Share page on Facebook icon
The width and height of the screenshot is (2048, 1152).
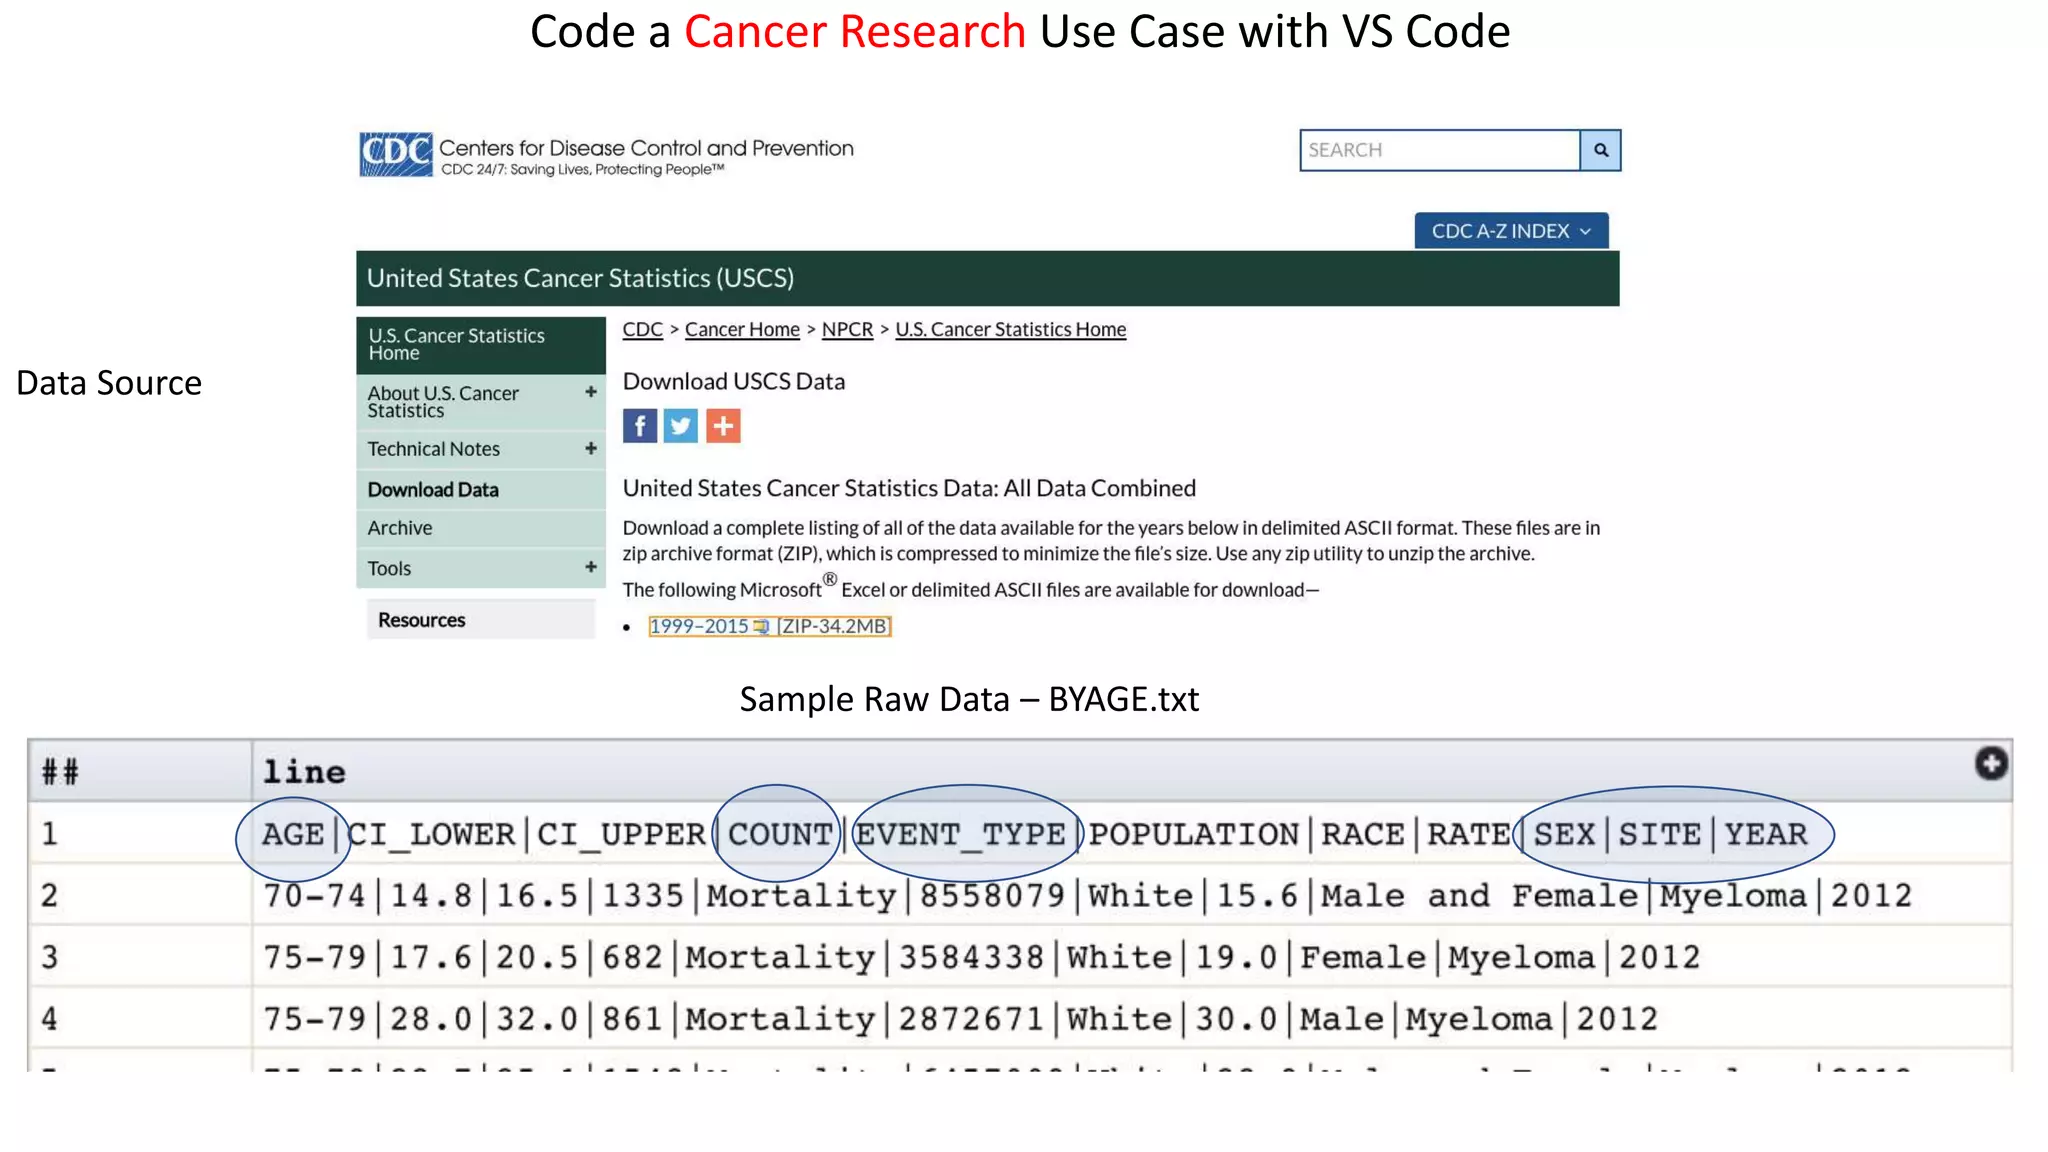pyautogui.click(x=640, y=426)
